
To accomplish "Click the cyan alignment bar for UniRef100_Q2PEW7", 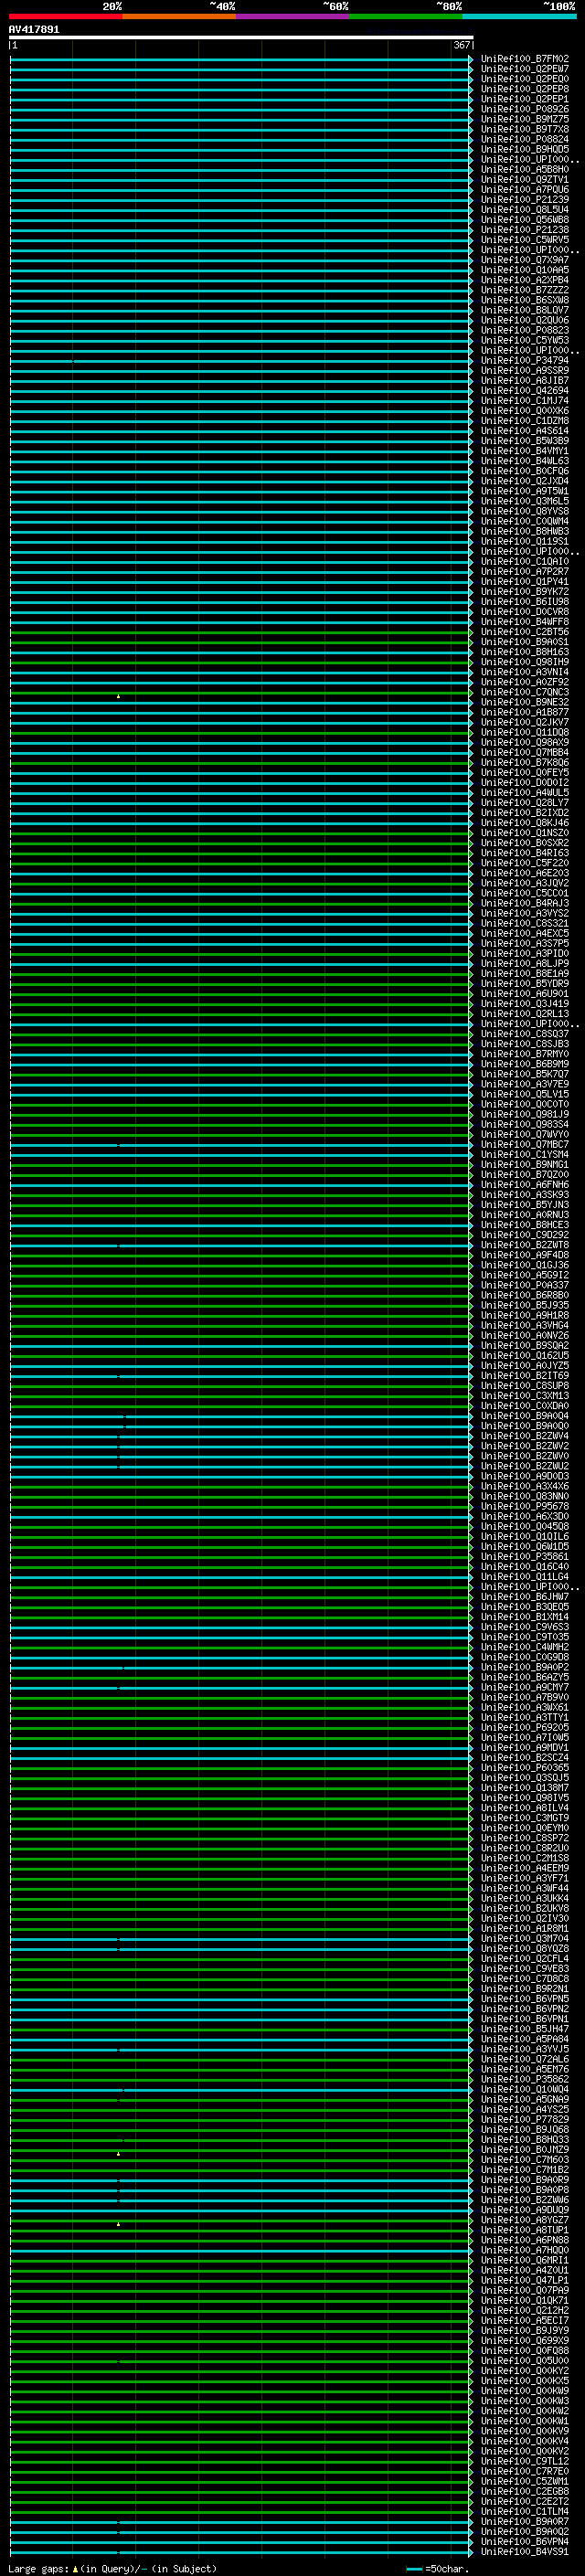I will tap(240, 69).
